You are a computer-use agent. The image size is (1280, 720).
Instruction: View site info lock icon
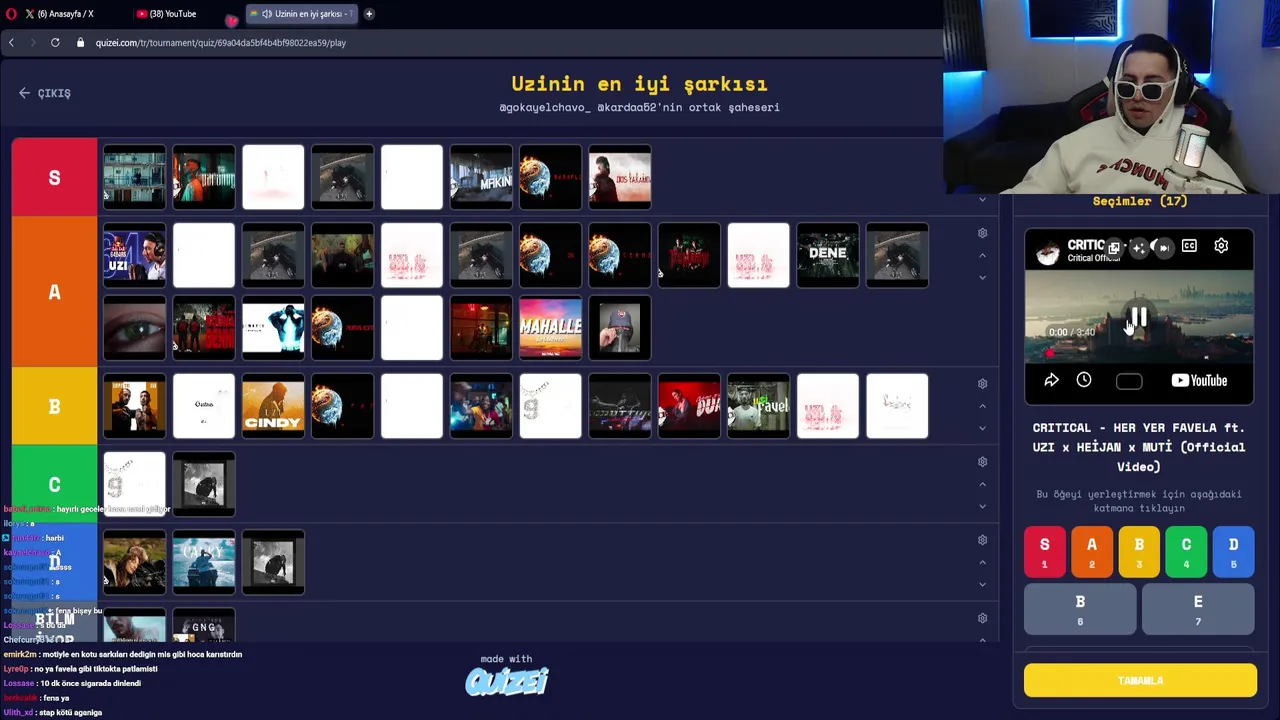click(80, 43)
